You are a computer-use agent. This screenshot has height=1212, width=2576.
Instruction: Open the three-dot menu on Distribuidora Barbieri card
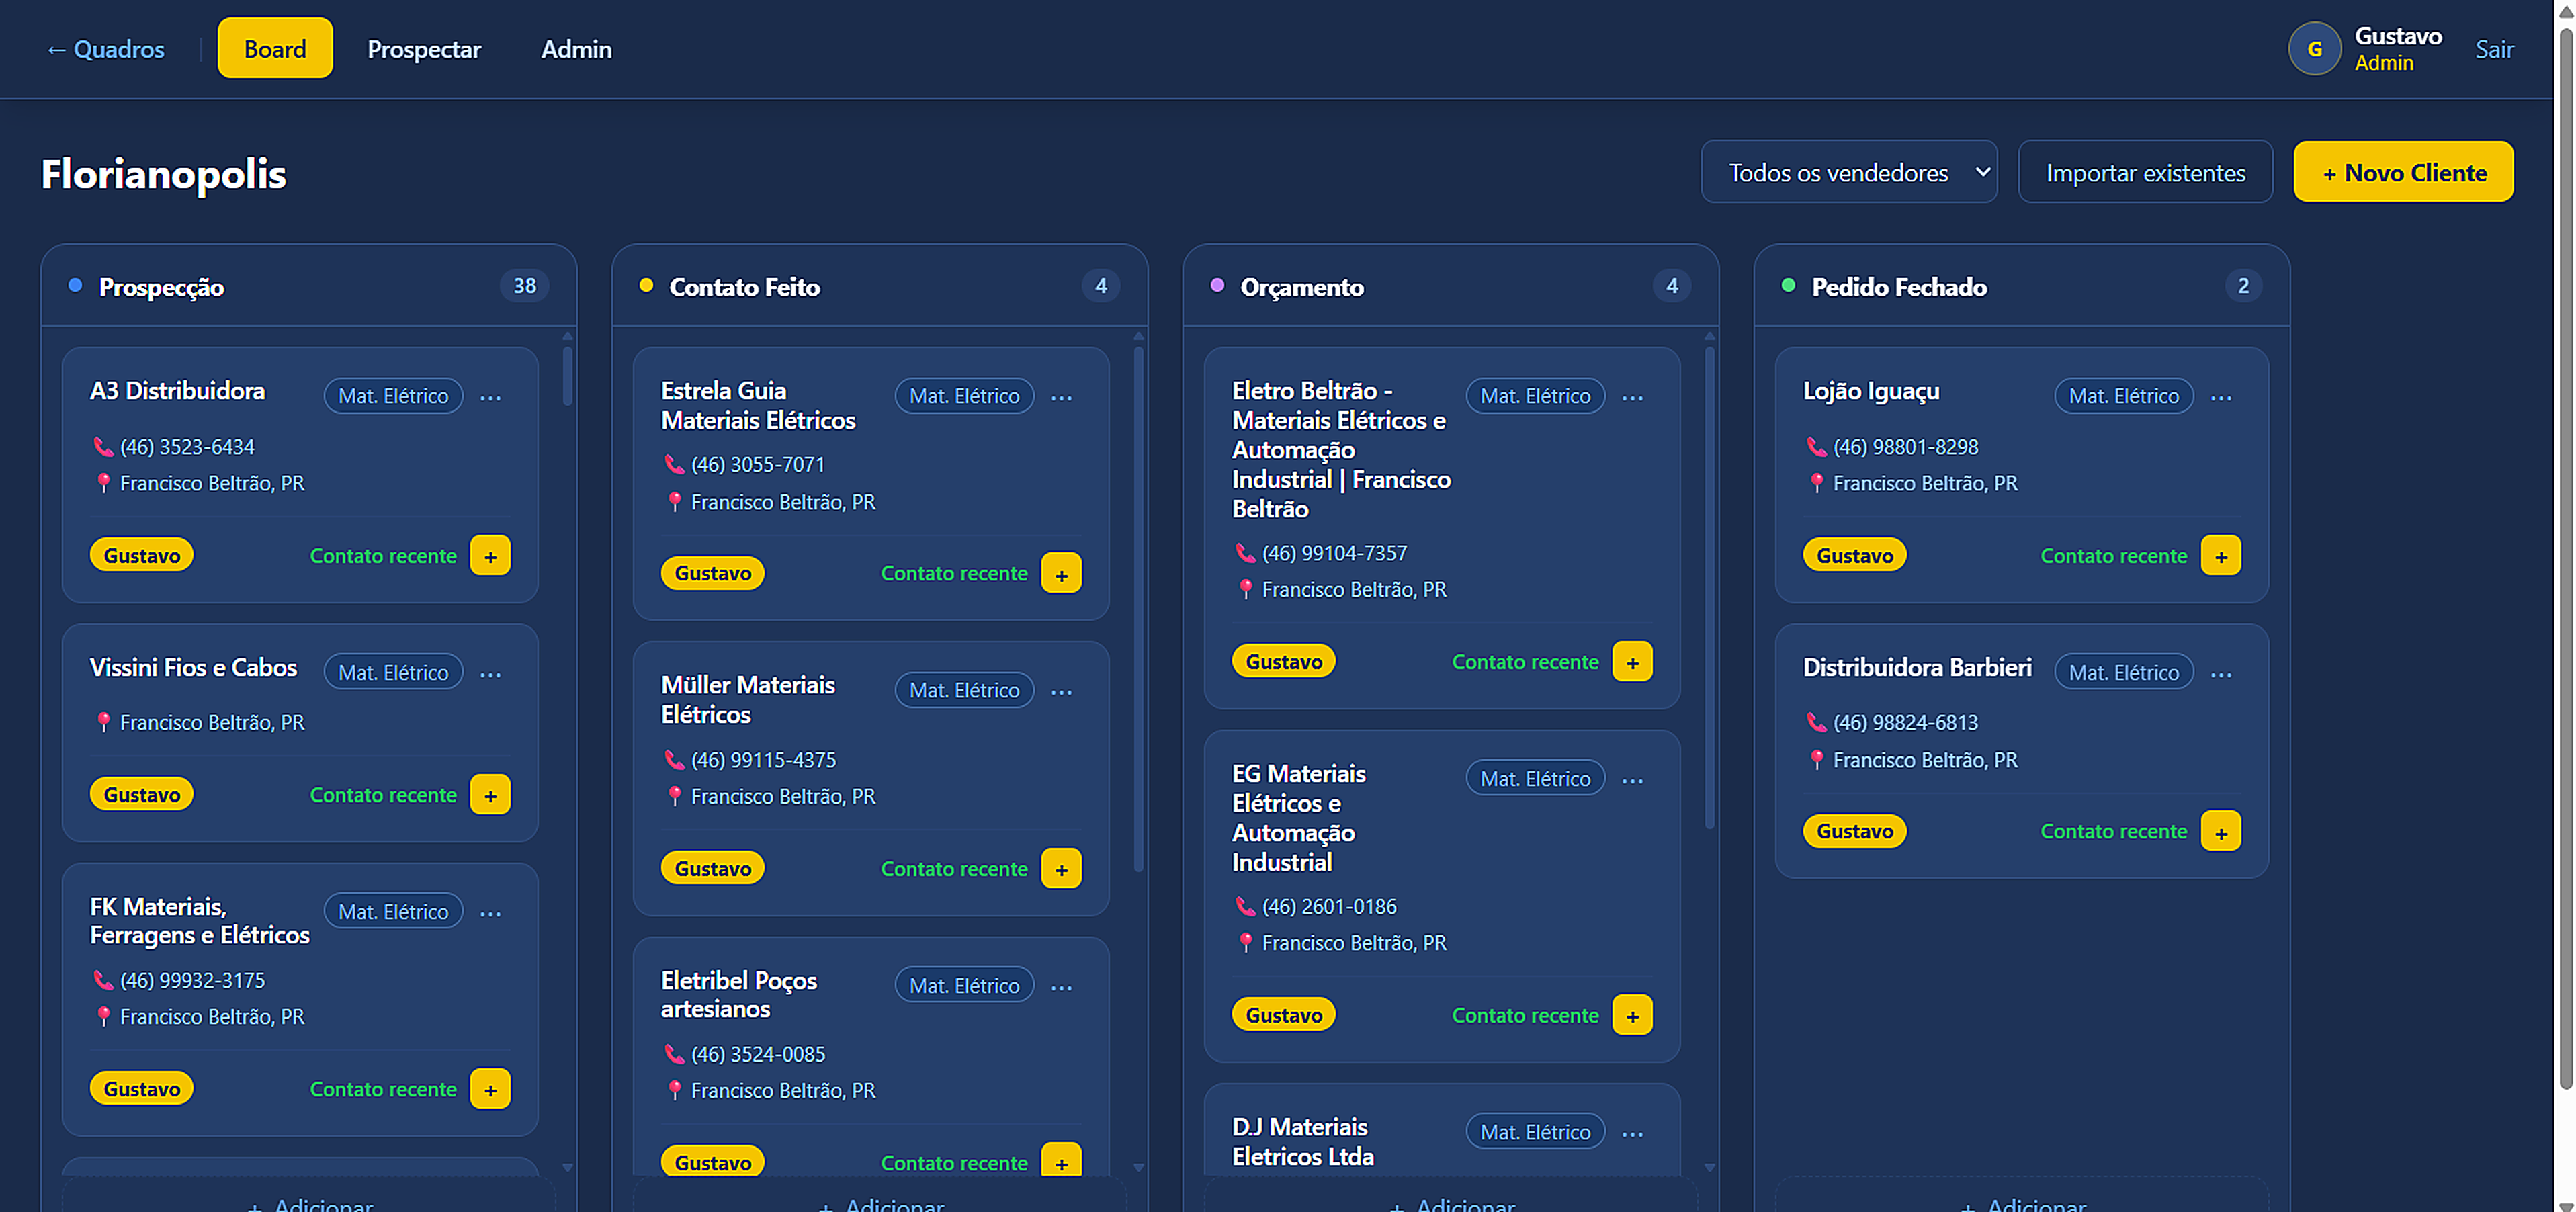(2221, 674)
